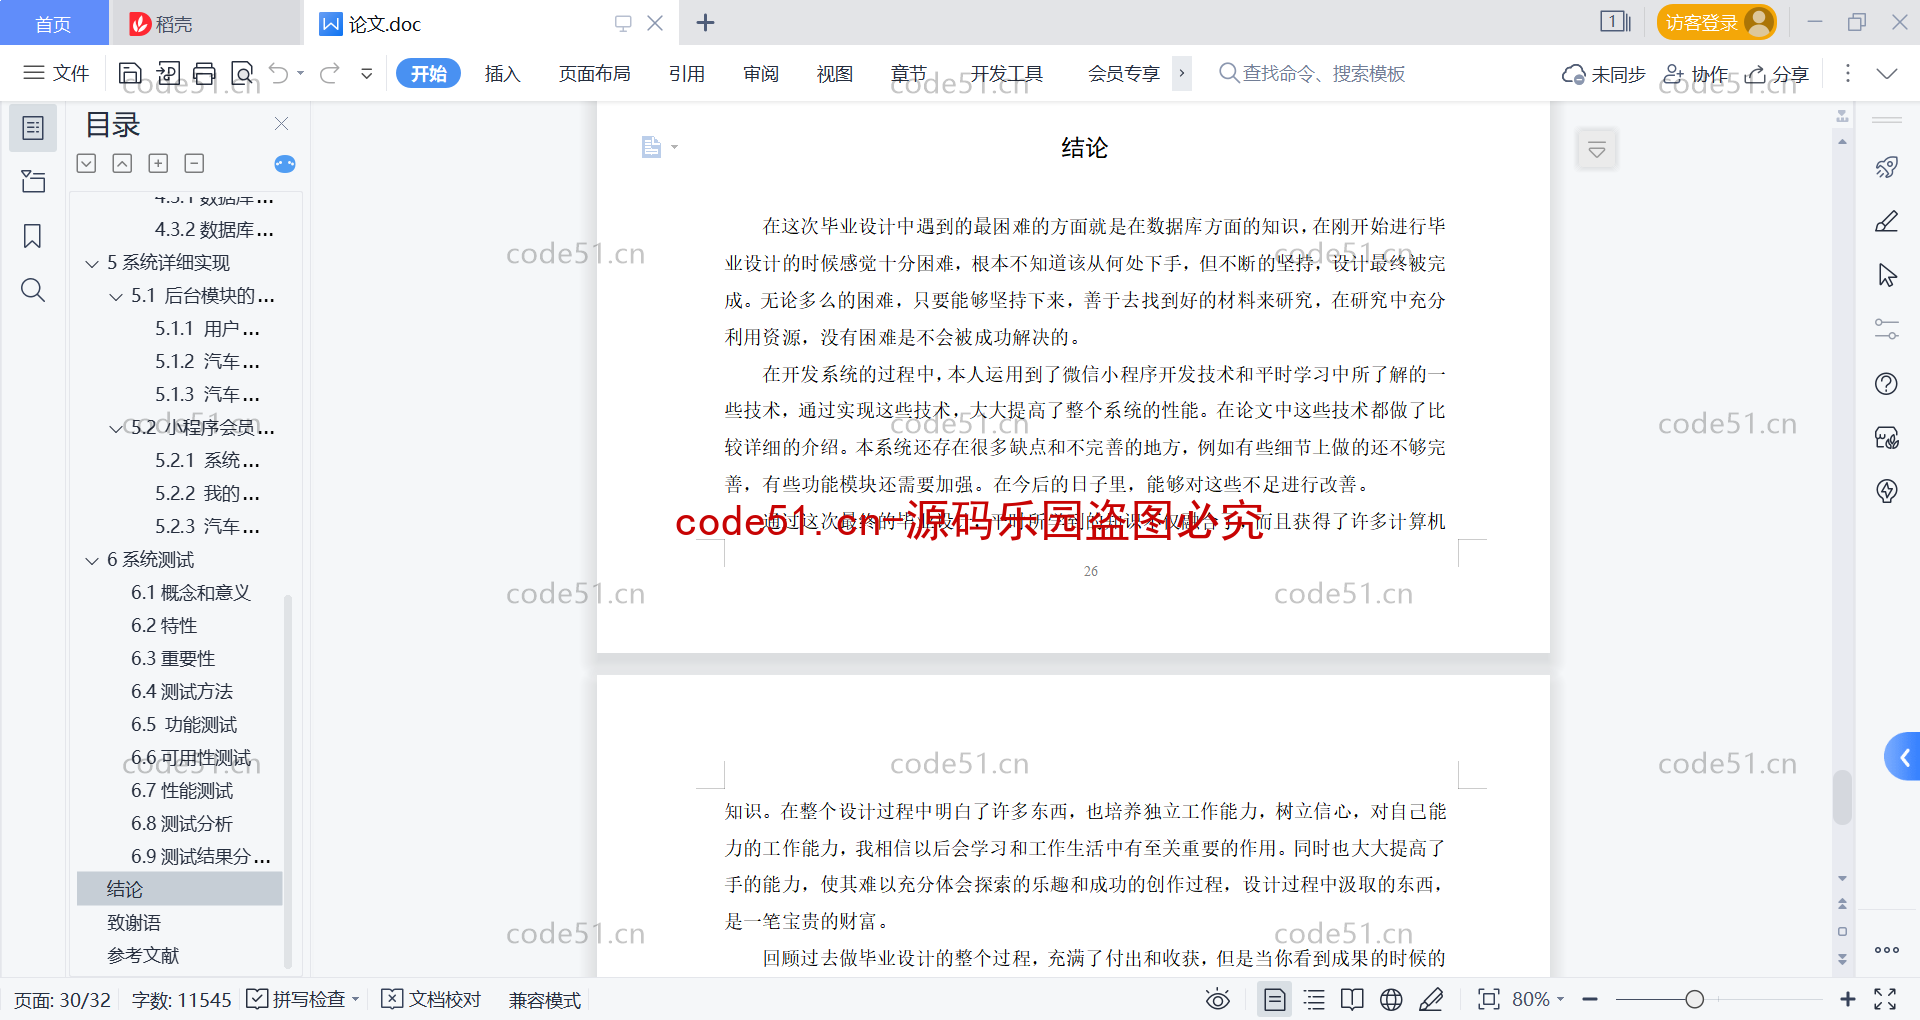Click the Save icon in toolbar
Image resolution: width=1920 pixels, height=1020 pixels.
130,73
